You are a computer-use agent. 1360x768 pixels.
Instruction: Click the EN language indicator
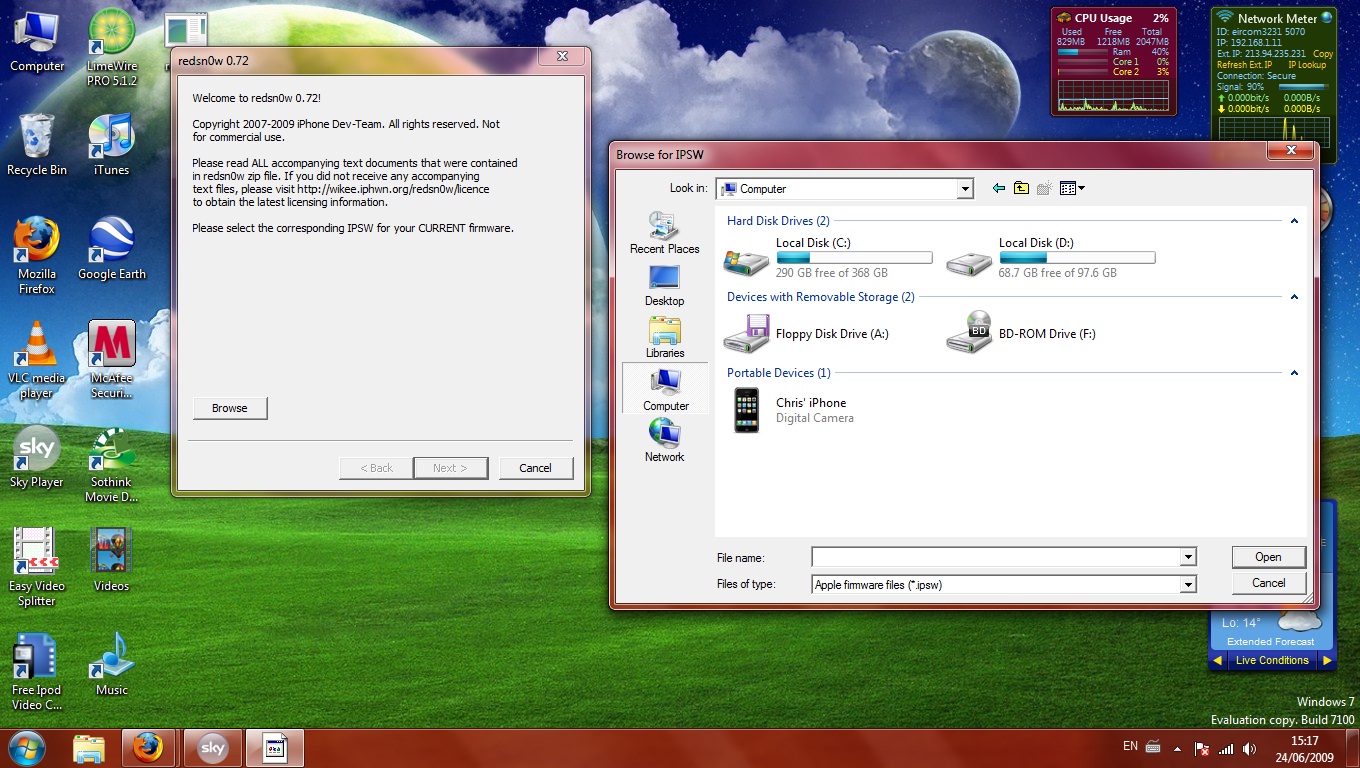[1130, 746]
